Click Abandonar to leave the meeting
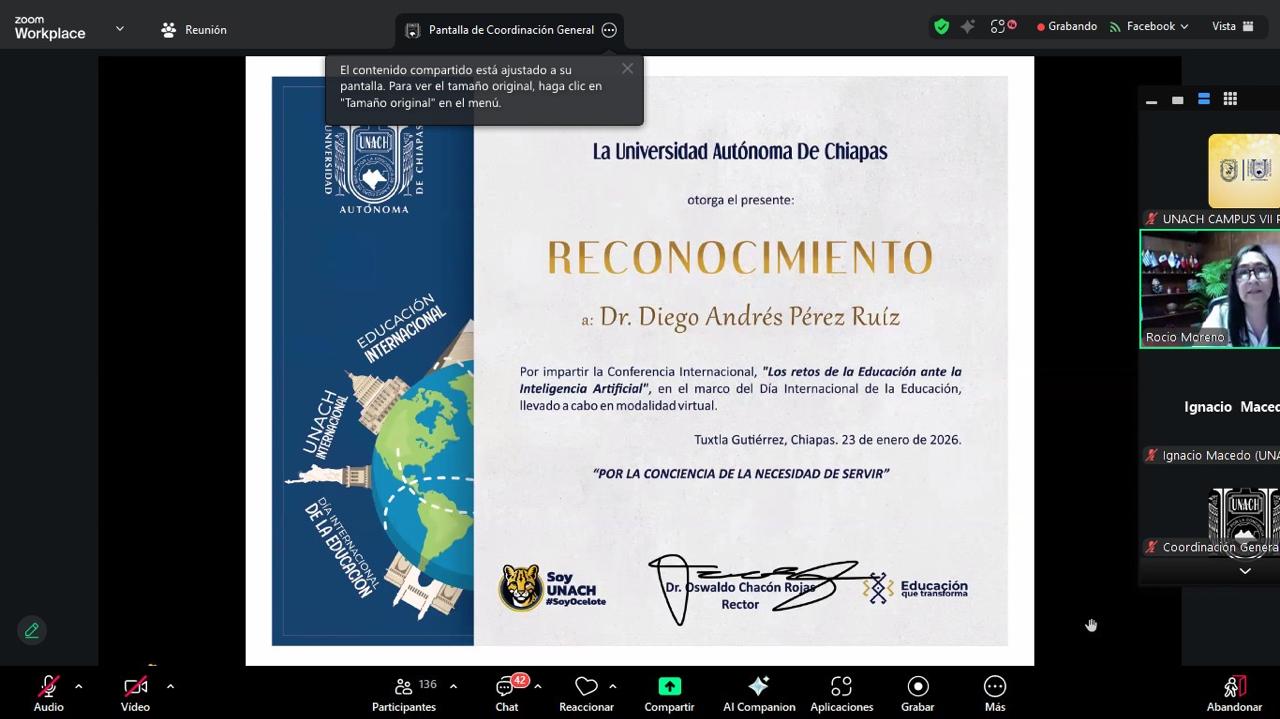The height and width of the screenshot is (719, 1280). (x=1234, y=688)
